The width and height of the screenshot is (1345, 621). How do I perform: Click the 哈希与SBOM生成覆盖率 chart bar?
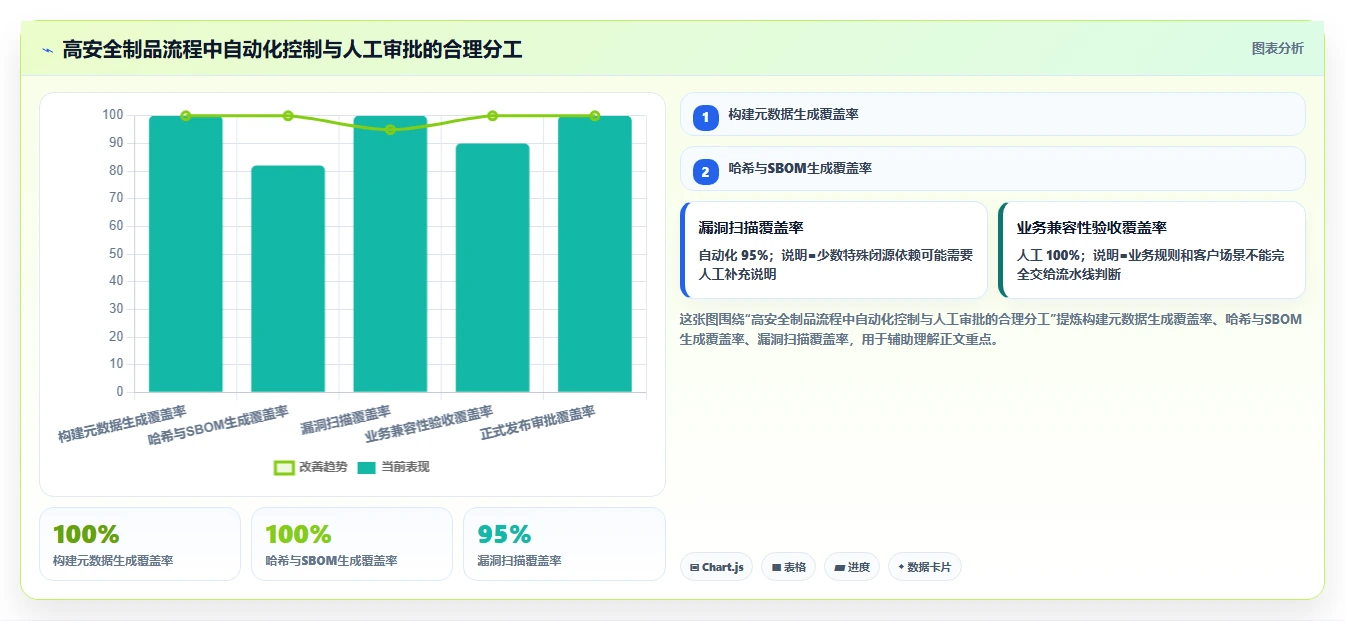tap(288, 279)
